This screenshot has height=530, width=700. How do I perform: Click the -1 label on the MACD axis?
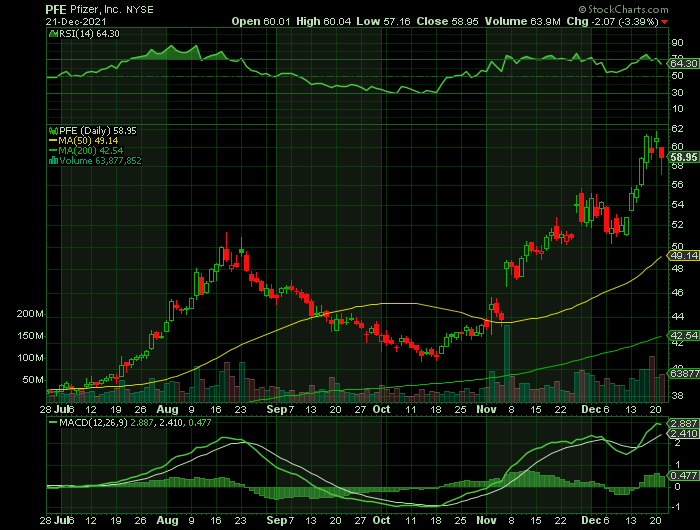(676, 507)
